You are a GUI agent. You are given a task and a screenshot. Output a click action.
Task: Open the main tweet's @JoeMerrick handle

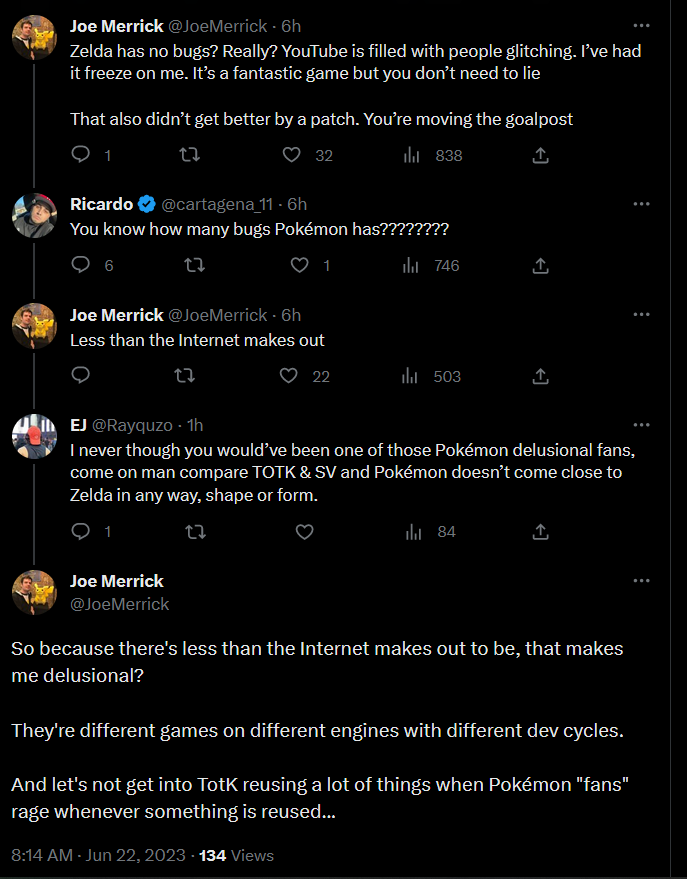point(120,604)
